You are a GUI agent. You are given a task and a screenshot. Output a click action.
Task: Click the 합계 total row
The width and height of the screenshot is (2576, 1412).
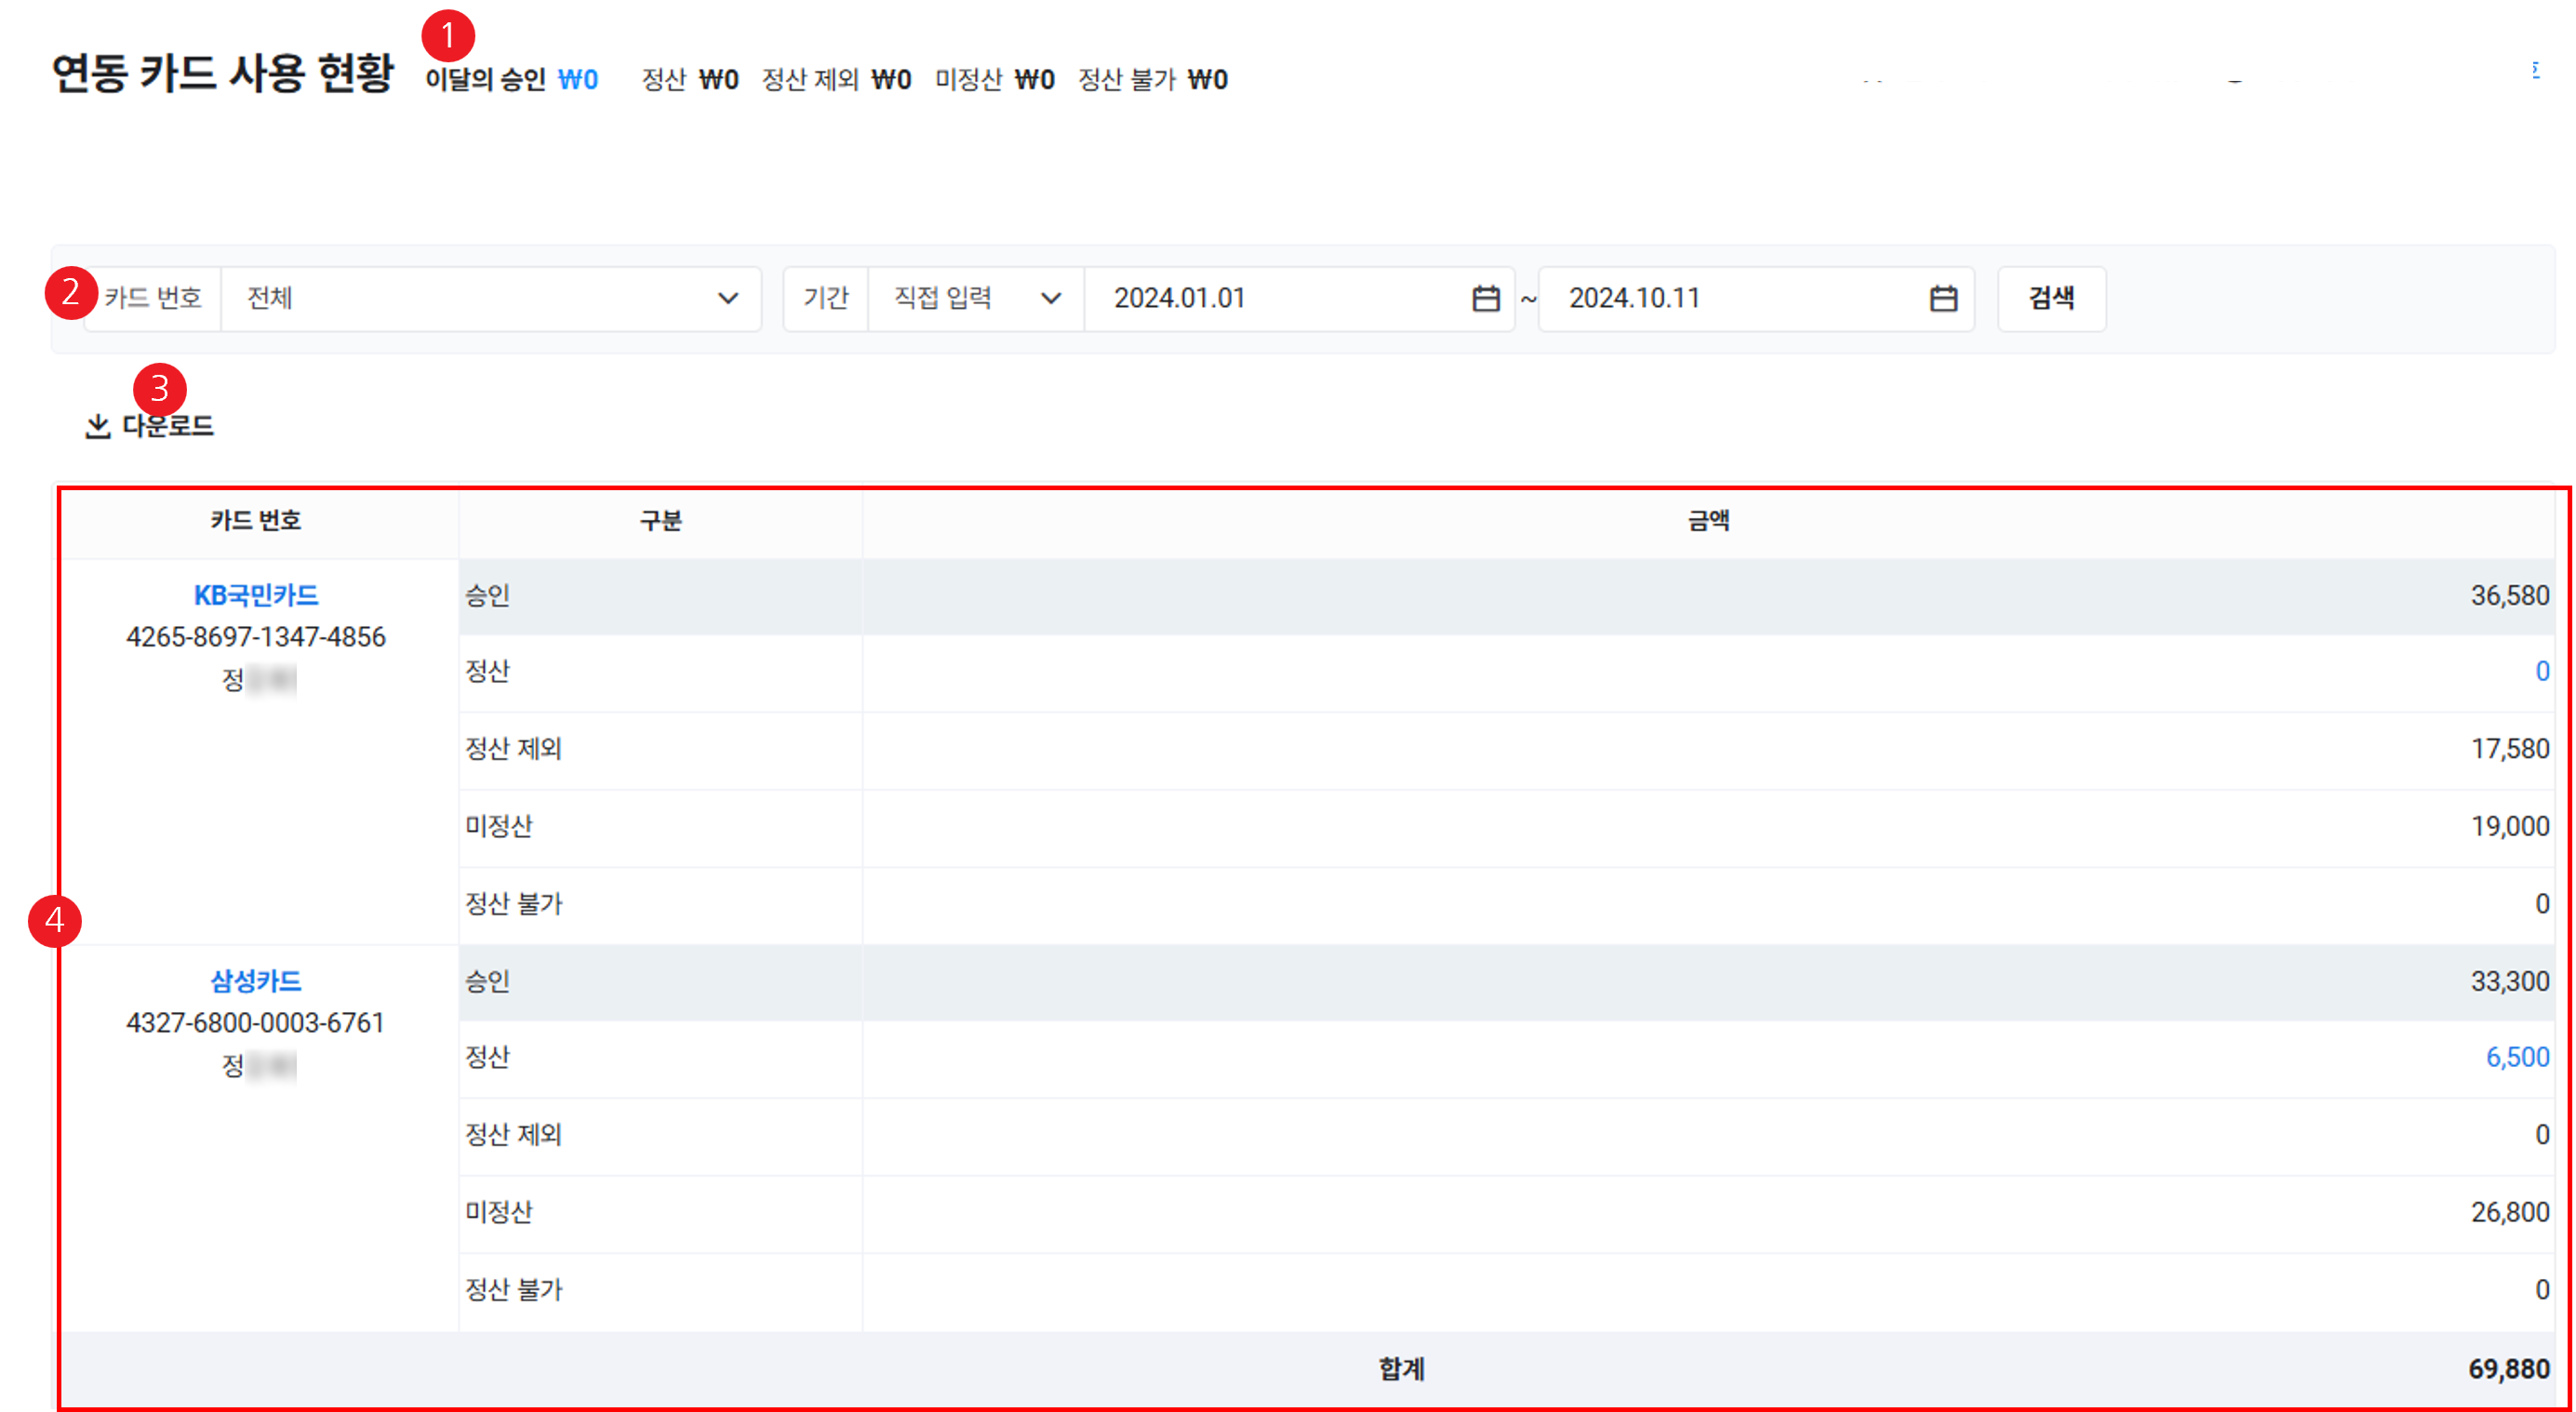coord(1400,1368)
